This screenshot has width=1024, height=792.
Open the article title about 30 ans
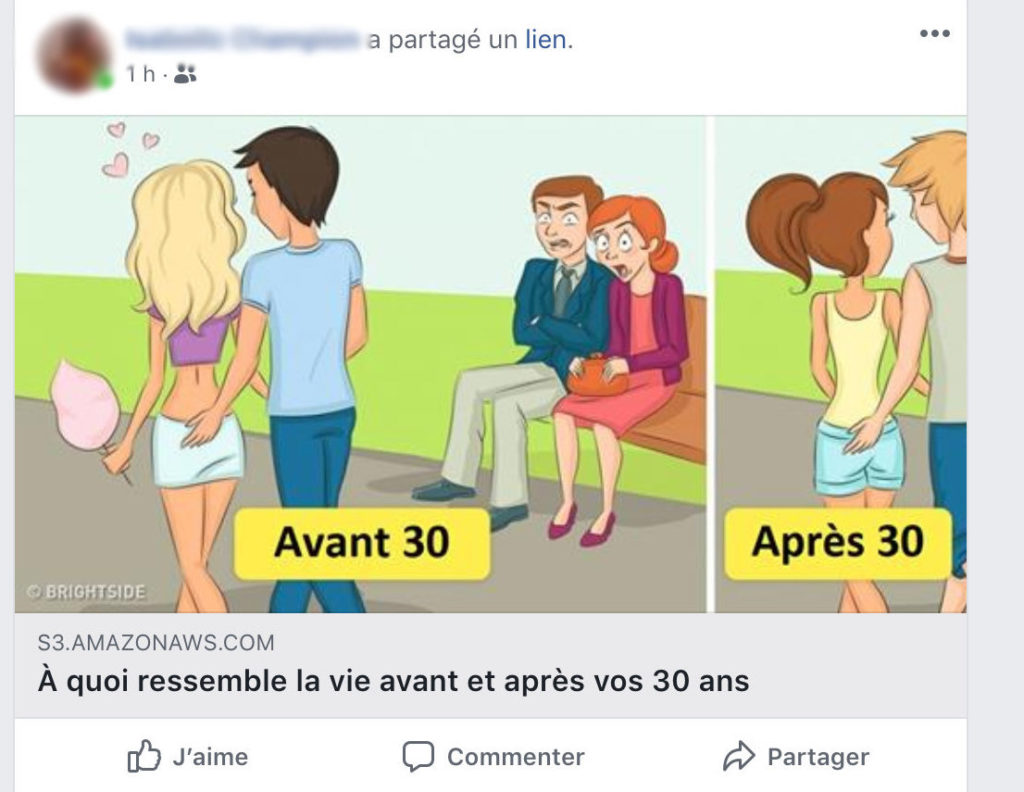[392, 682]
